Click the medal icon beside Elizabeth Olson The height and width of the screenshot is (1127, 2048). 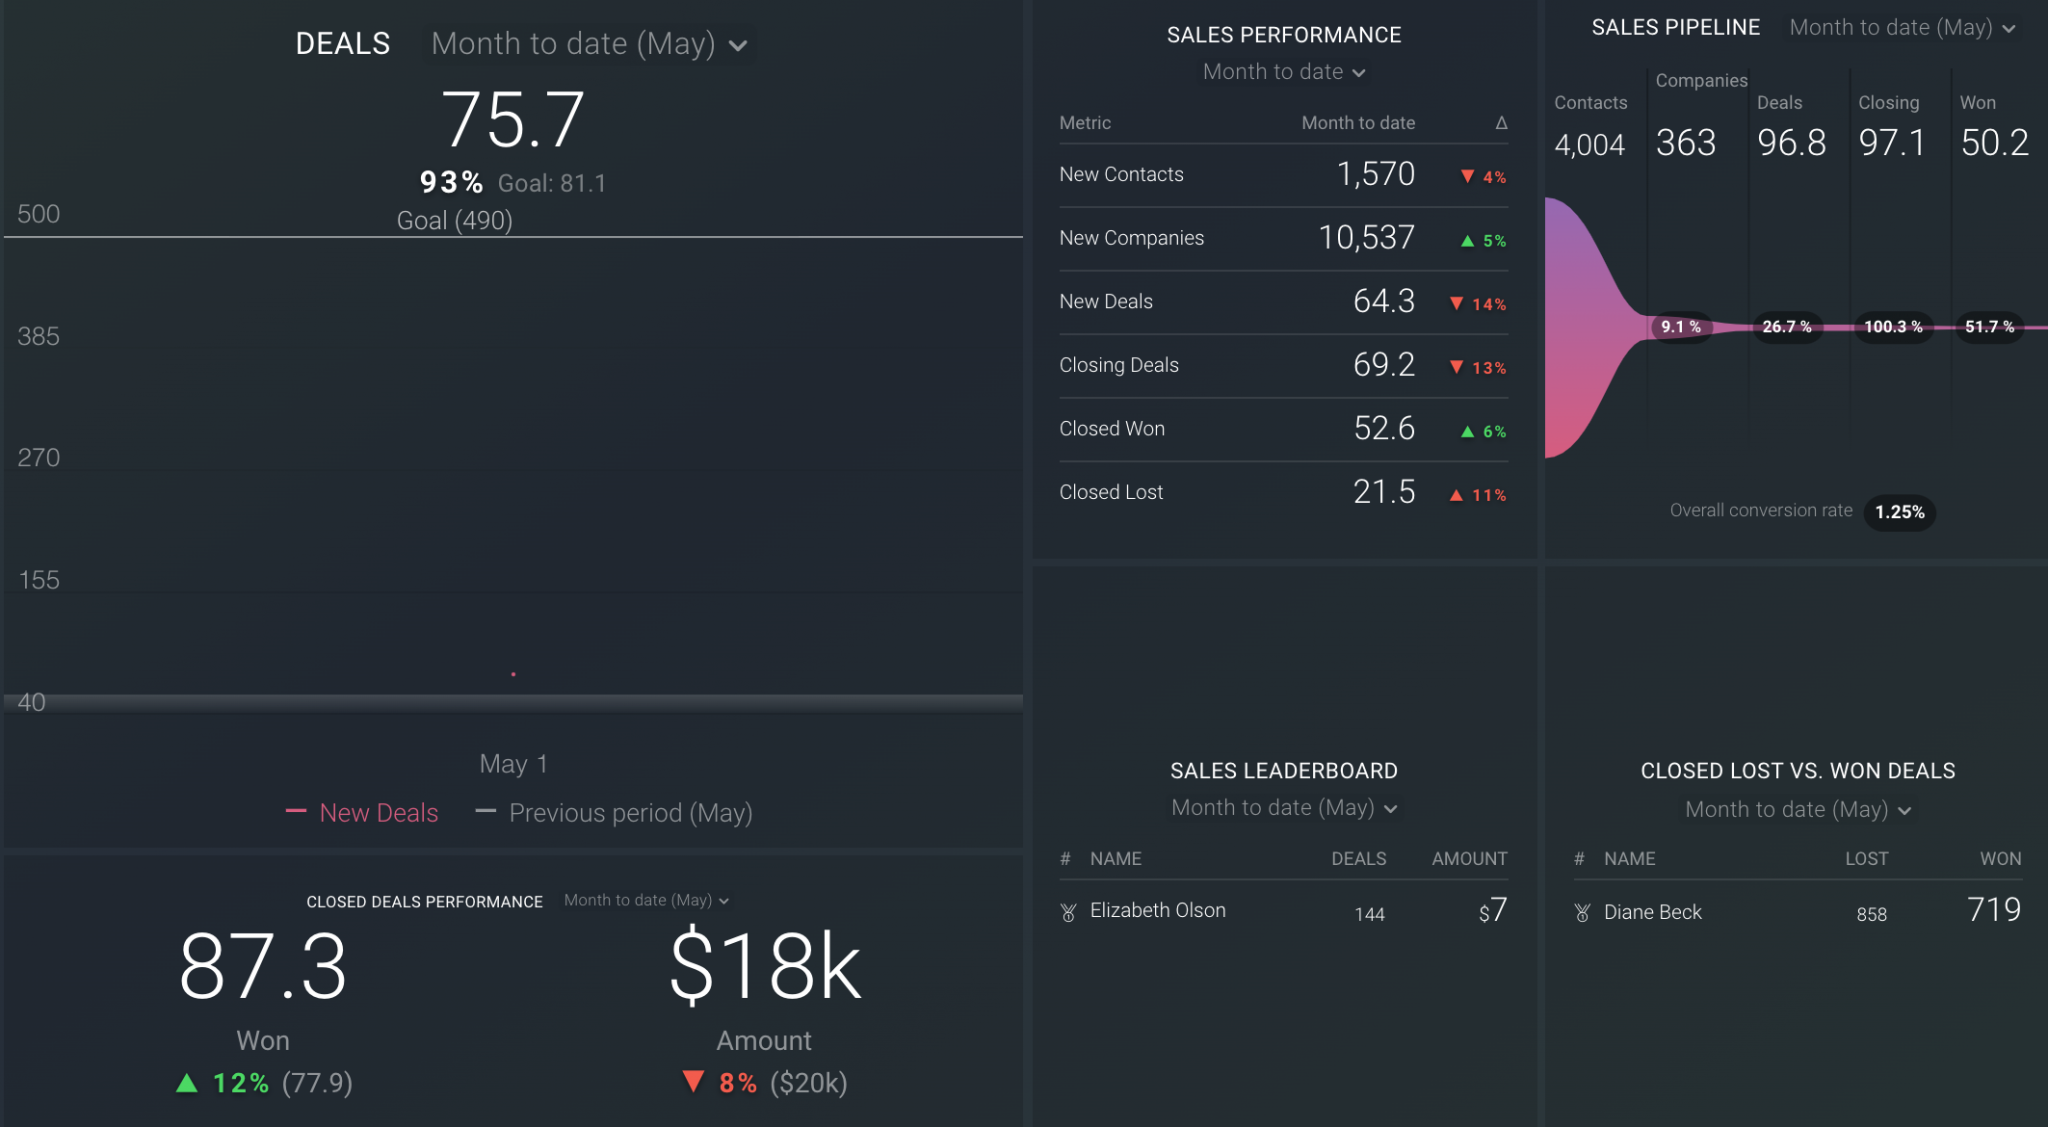[x=1068, y=911]
